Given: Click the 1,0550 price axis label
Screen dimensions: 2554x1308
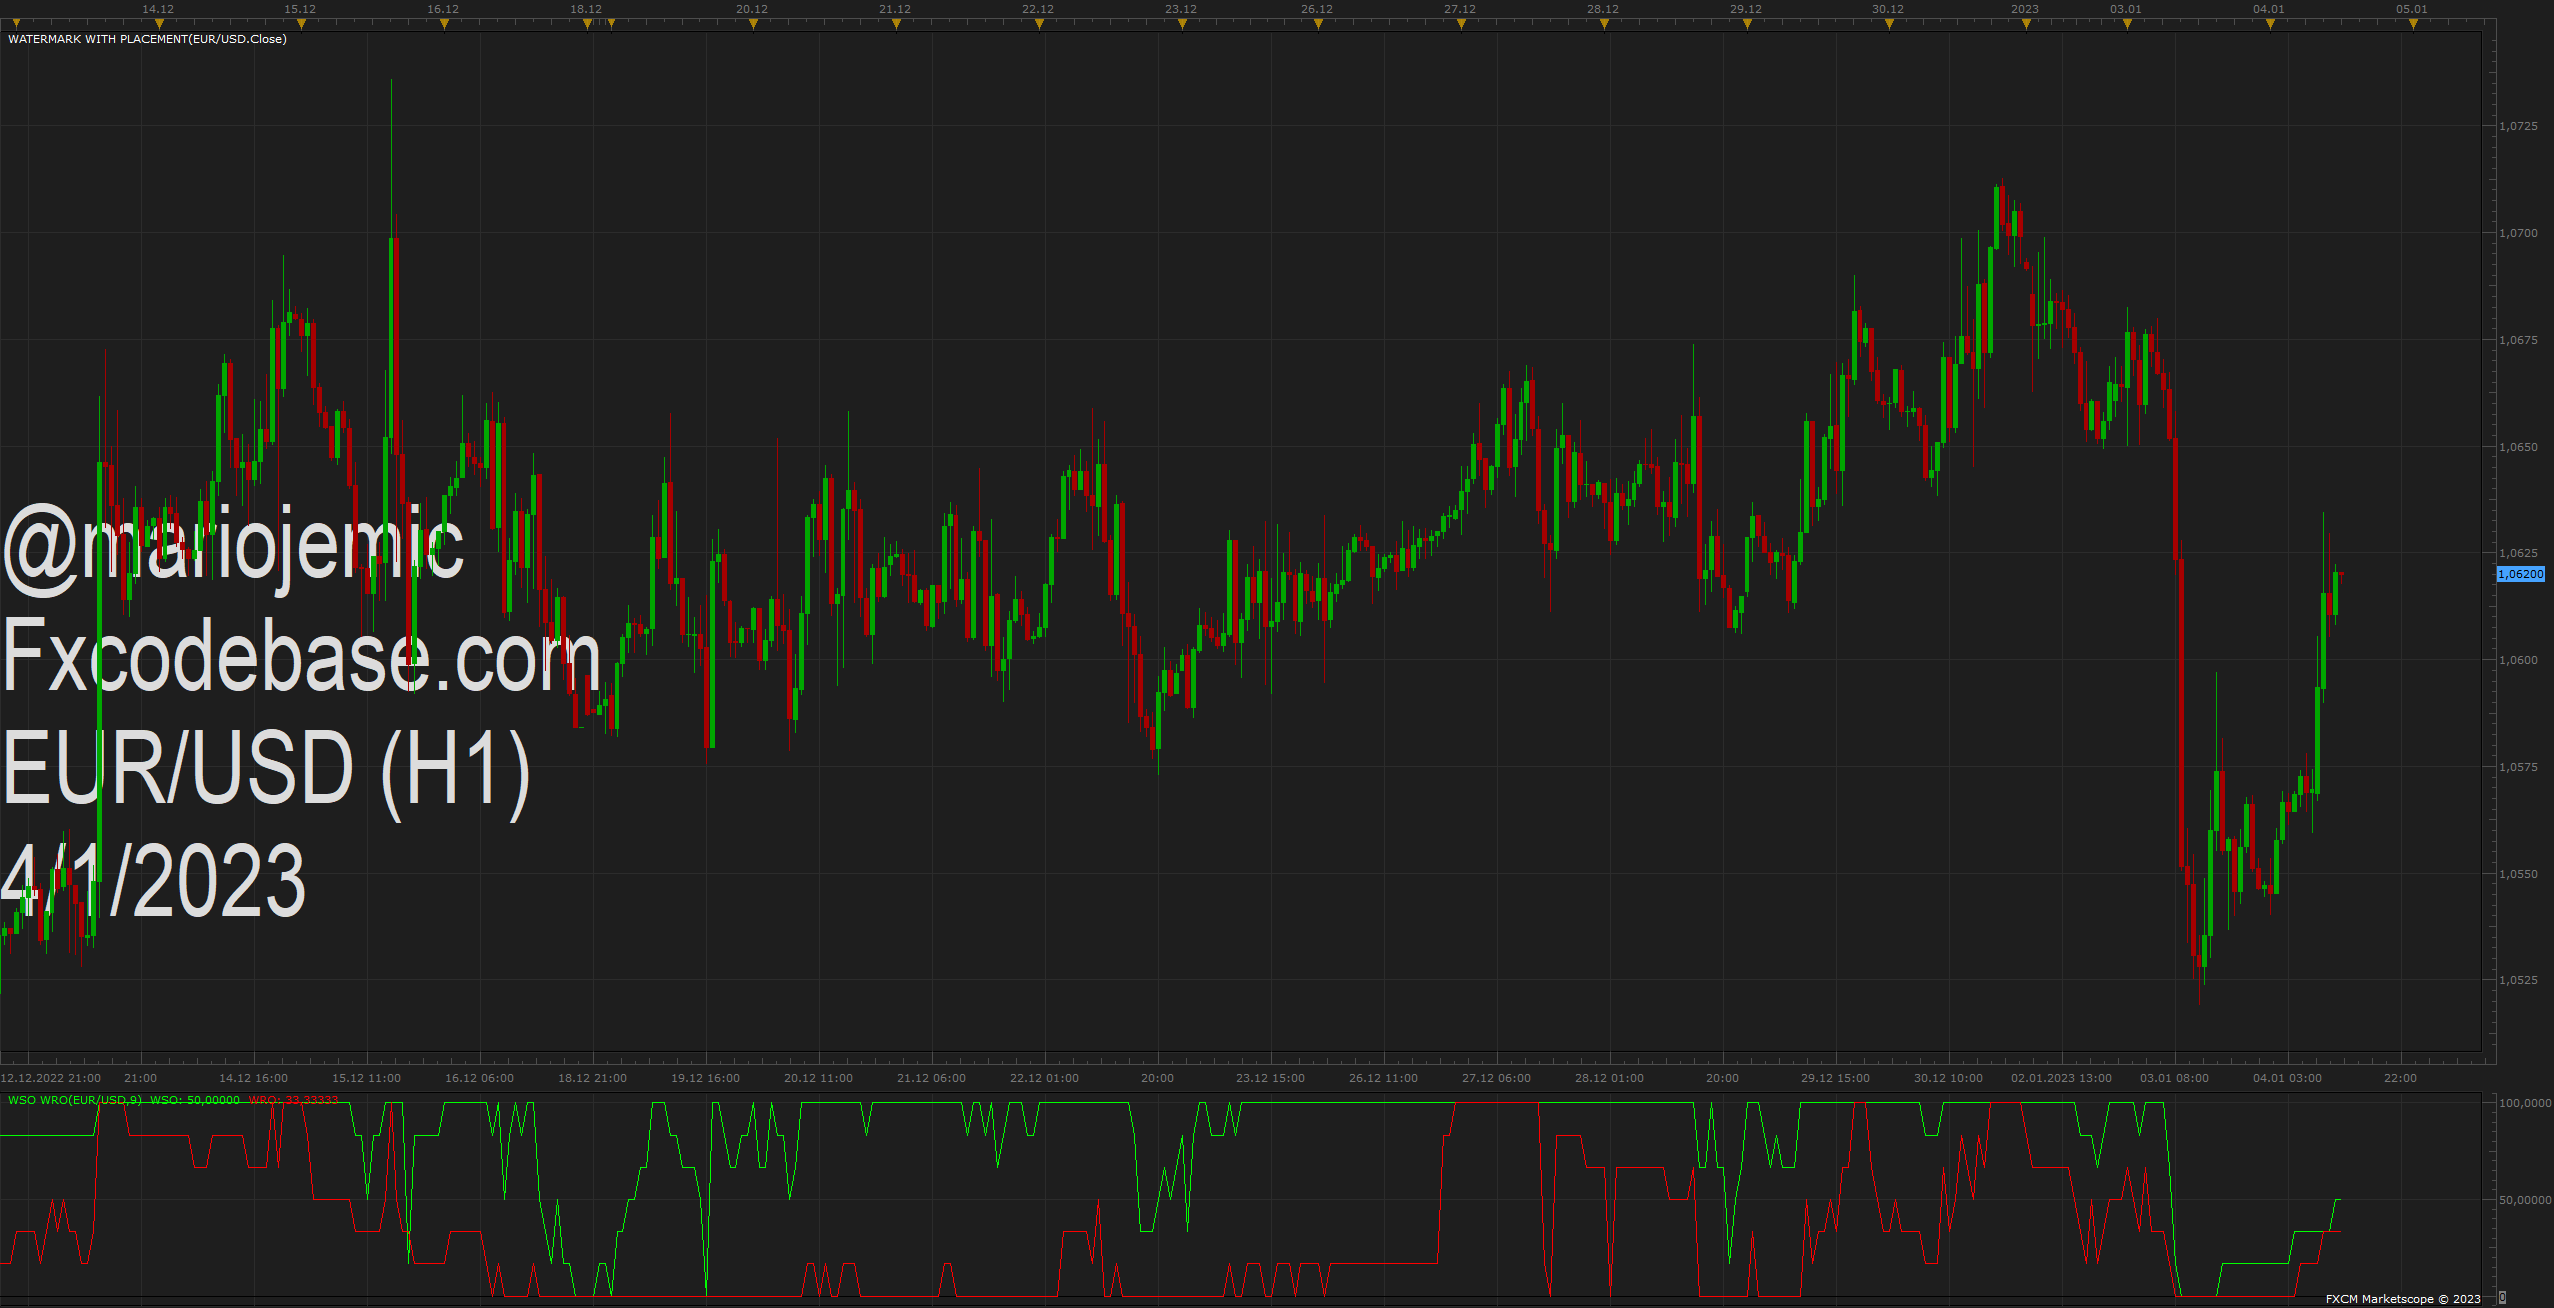Looking at the screenshot, I should coord(2518,874).
